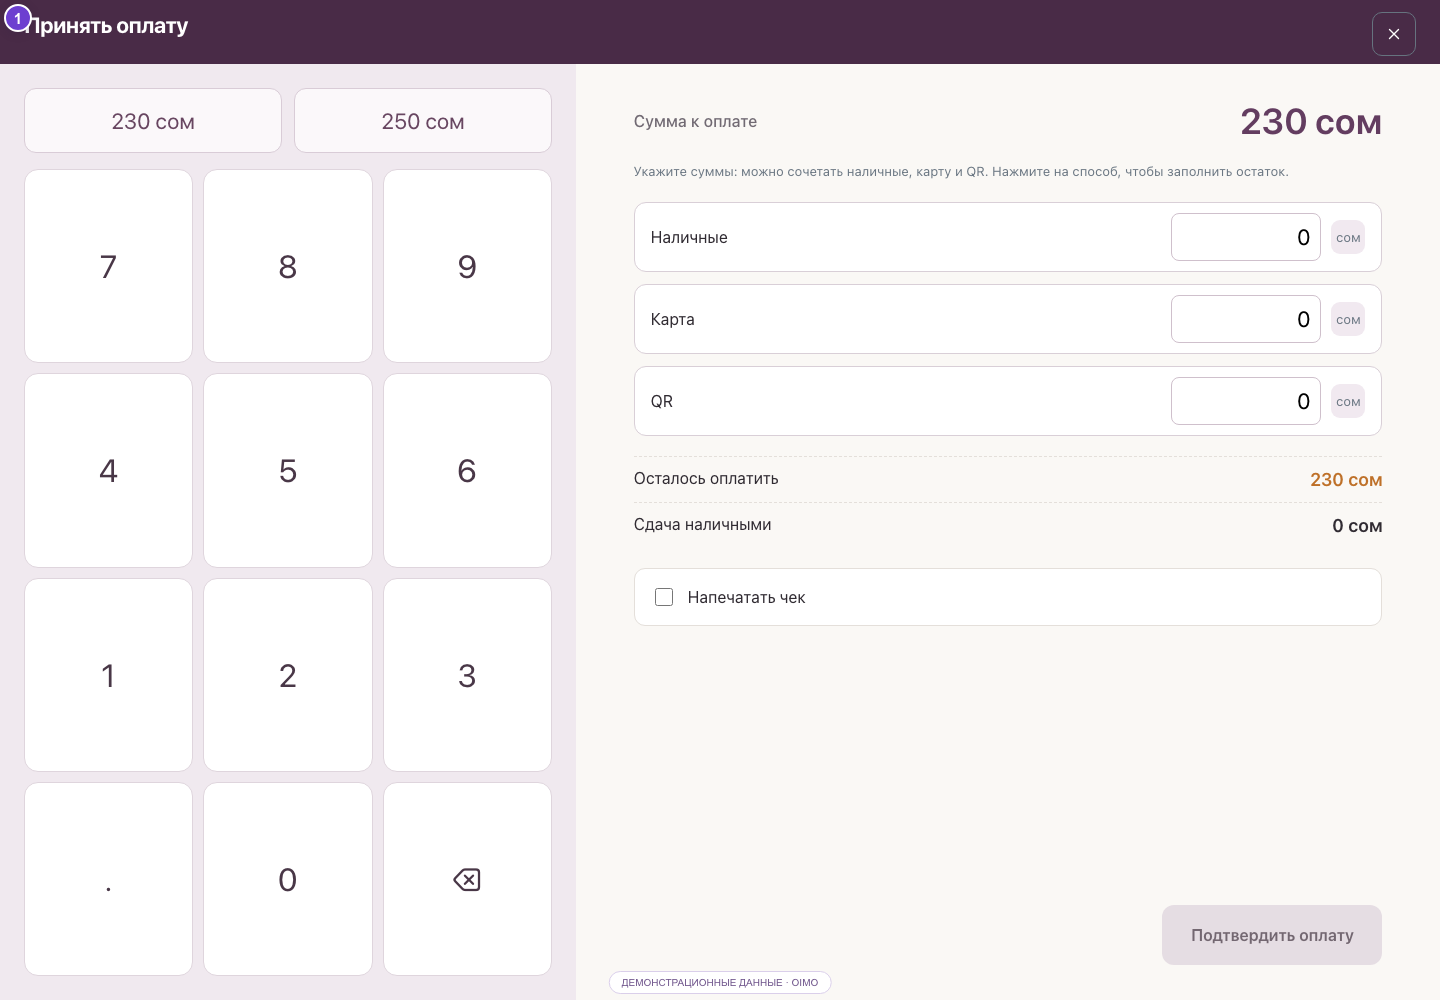Viewport: 1440px width, 1000px height.
Task: Tap keypad digit 5
Action: click(288, 471)
